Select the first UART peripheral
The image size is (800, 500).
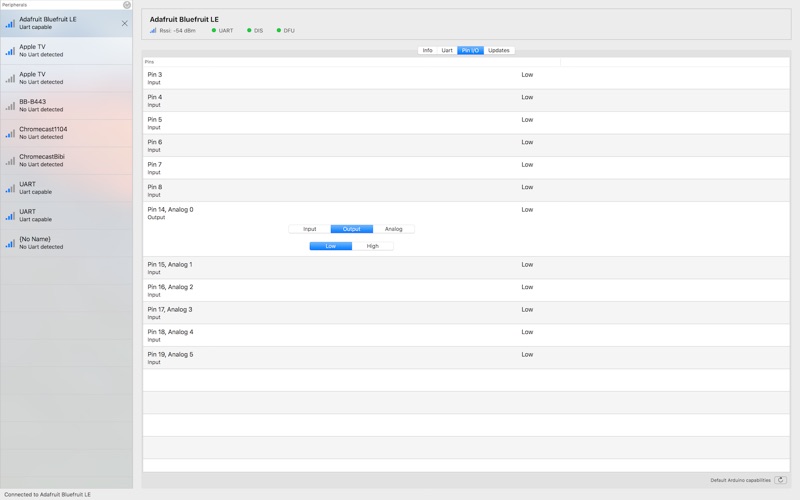66,188
